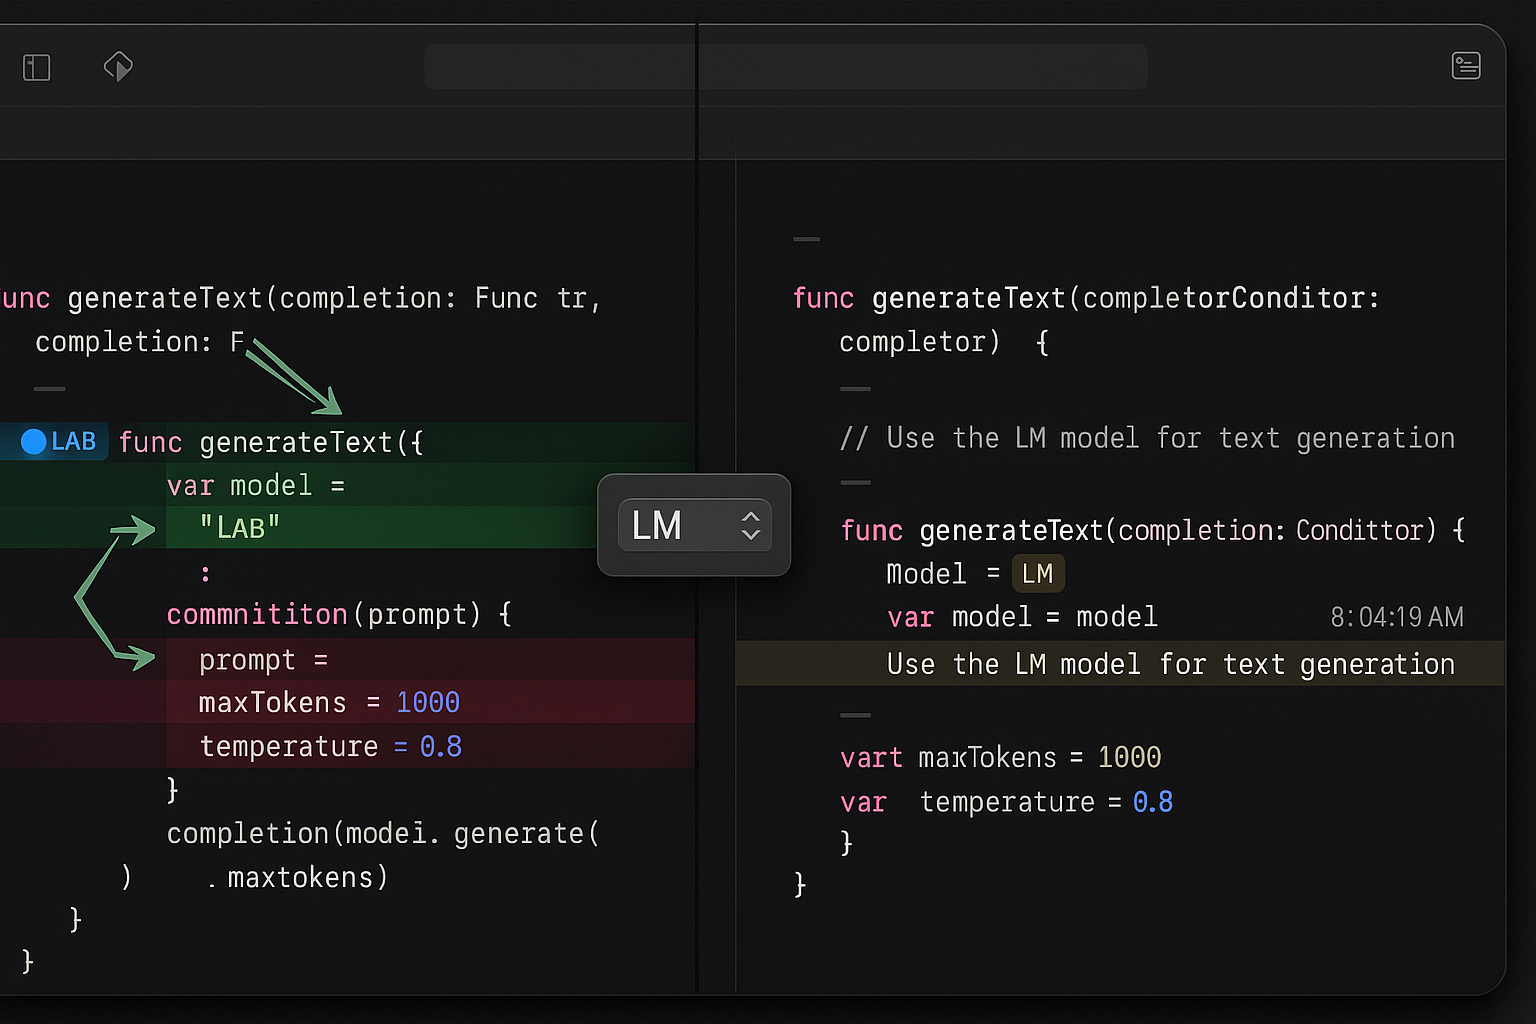Image resolution: width=1536 pixels, height=1024 pixels.
Task: Click the chevron arrows in the LM popup
Action: click(x=750, y=525)
